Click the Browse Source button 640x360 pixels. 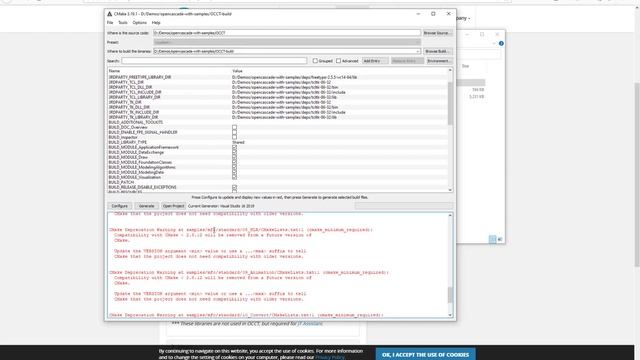pyautogui.click(x=438, y=33)
